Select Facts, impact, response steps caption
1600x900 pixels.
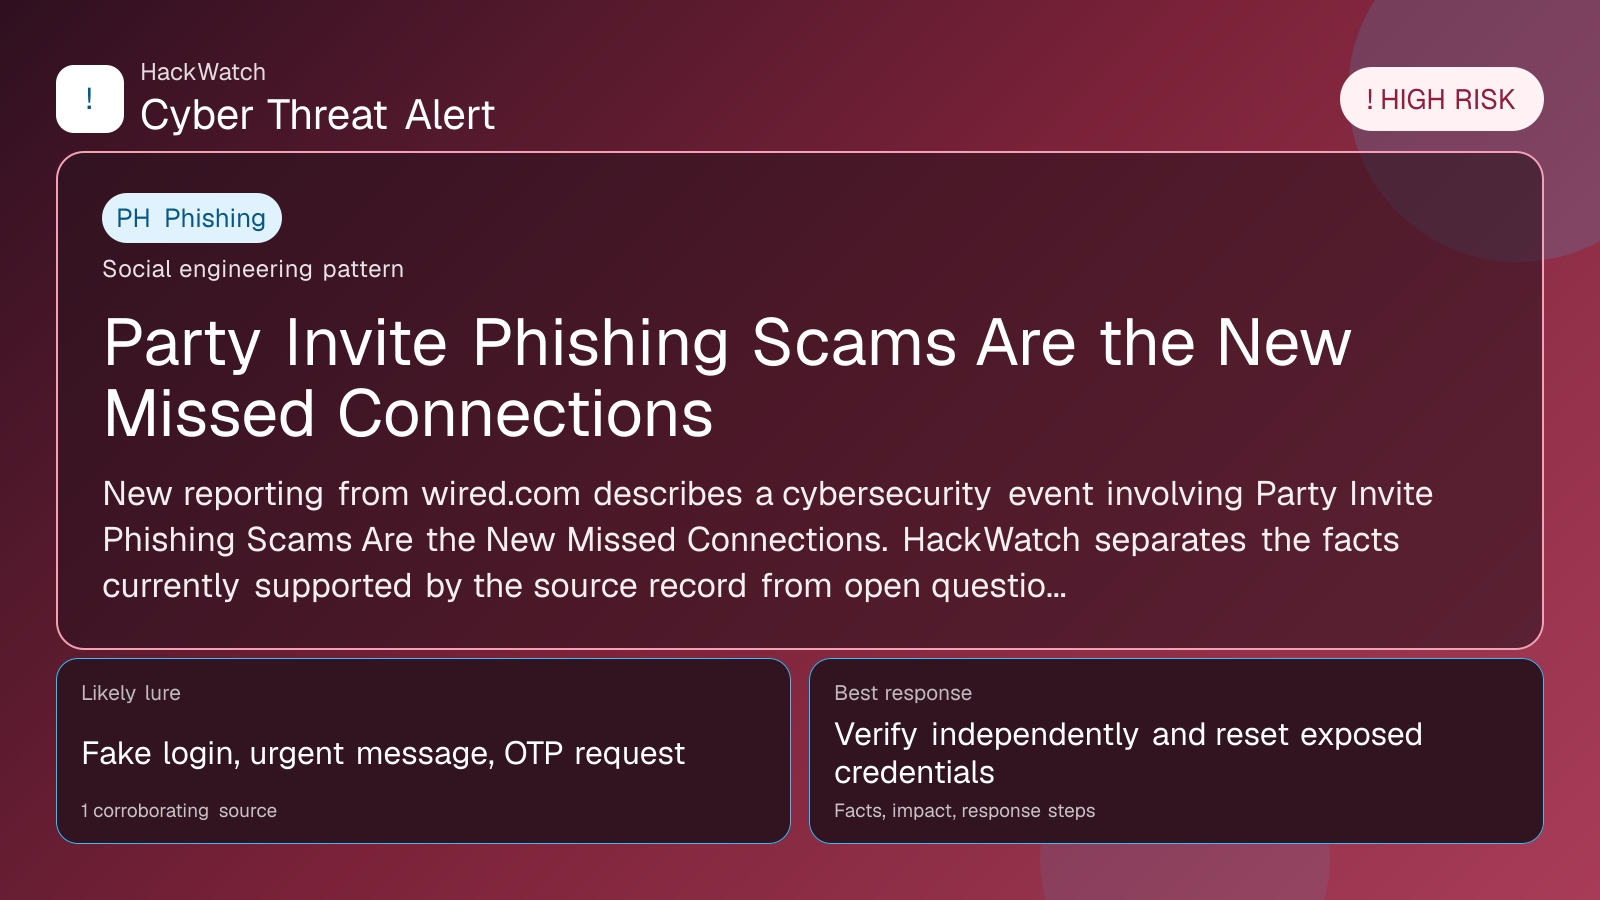pos(965,811)
